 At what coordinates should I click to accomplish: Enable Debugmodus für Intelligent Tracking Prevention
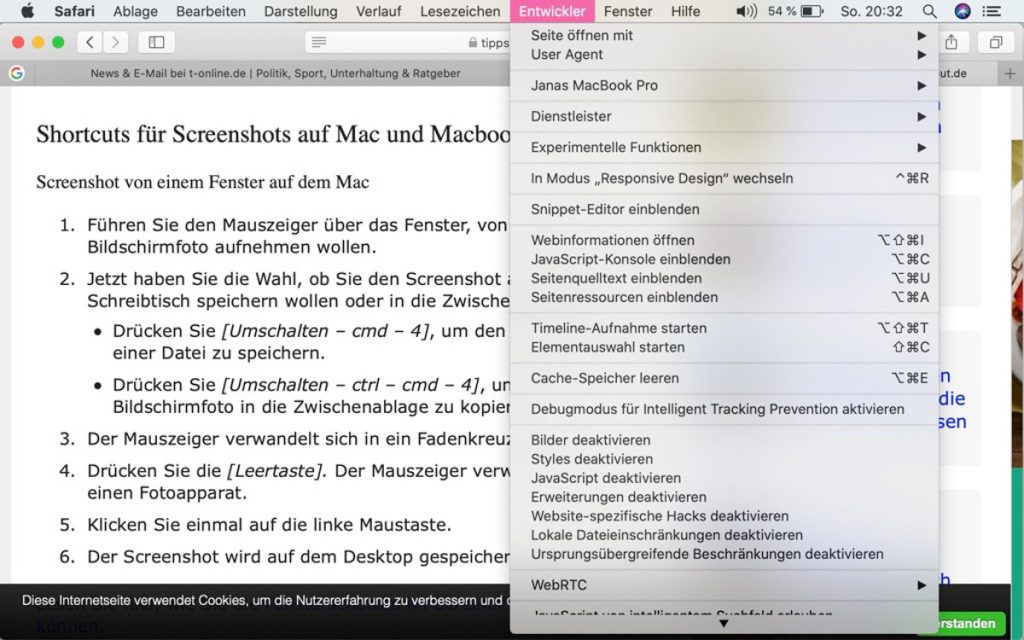point(724,409)
